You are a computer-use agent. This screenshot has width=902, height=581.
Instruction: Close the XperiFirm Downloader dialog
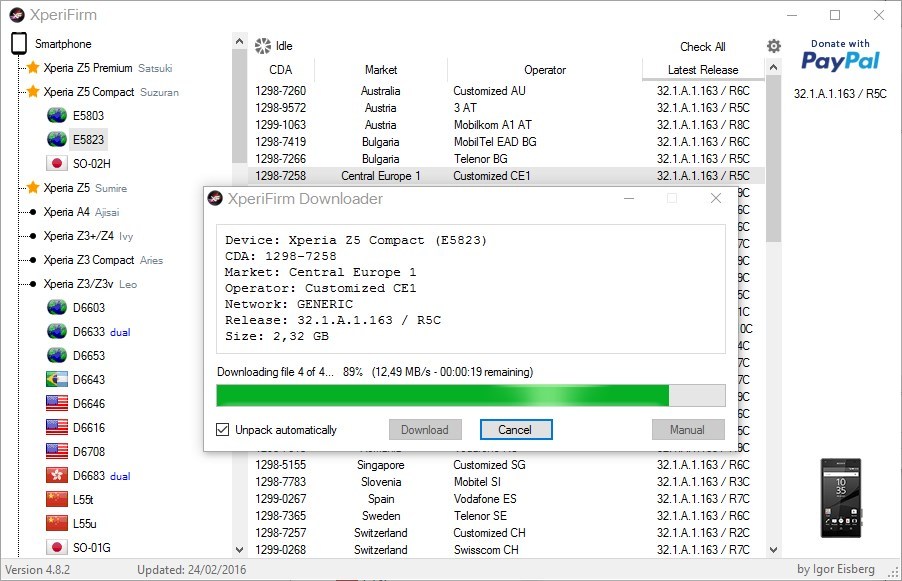pos(716,198)
